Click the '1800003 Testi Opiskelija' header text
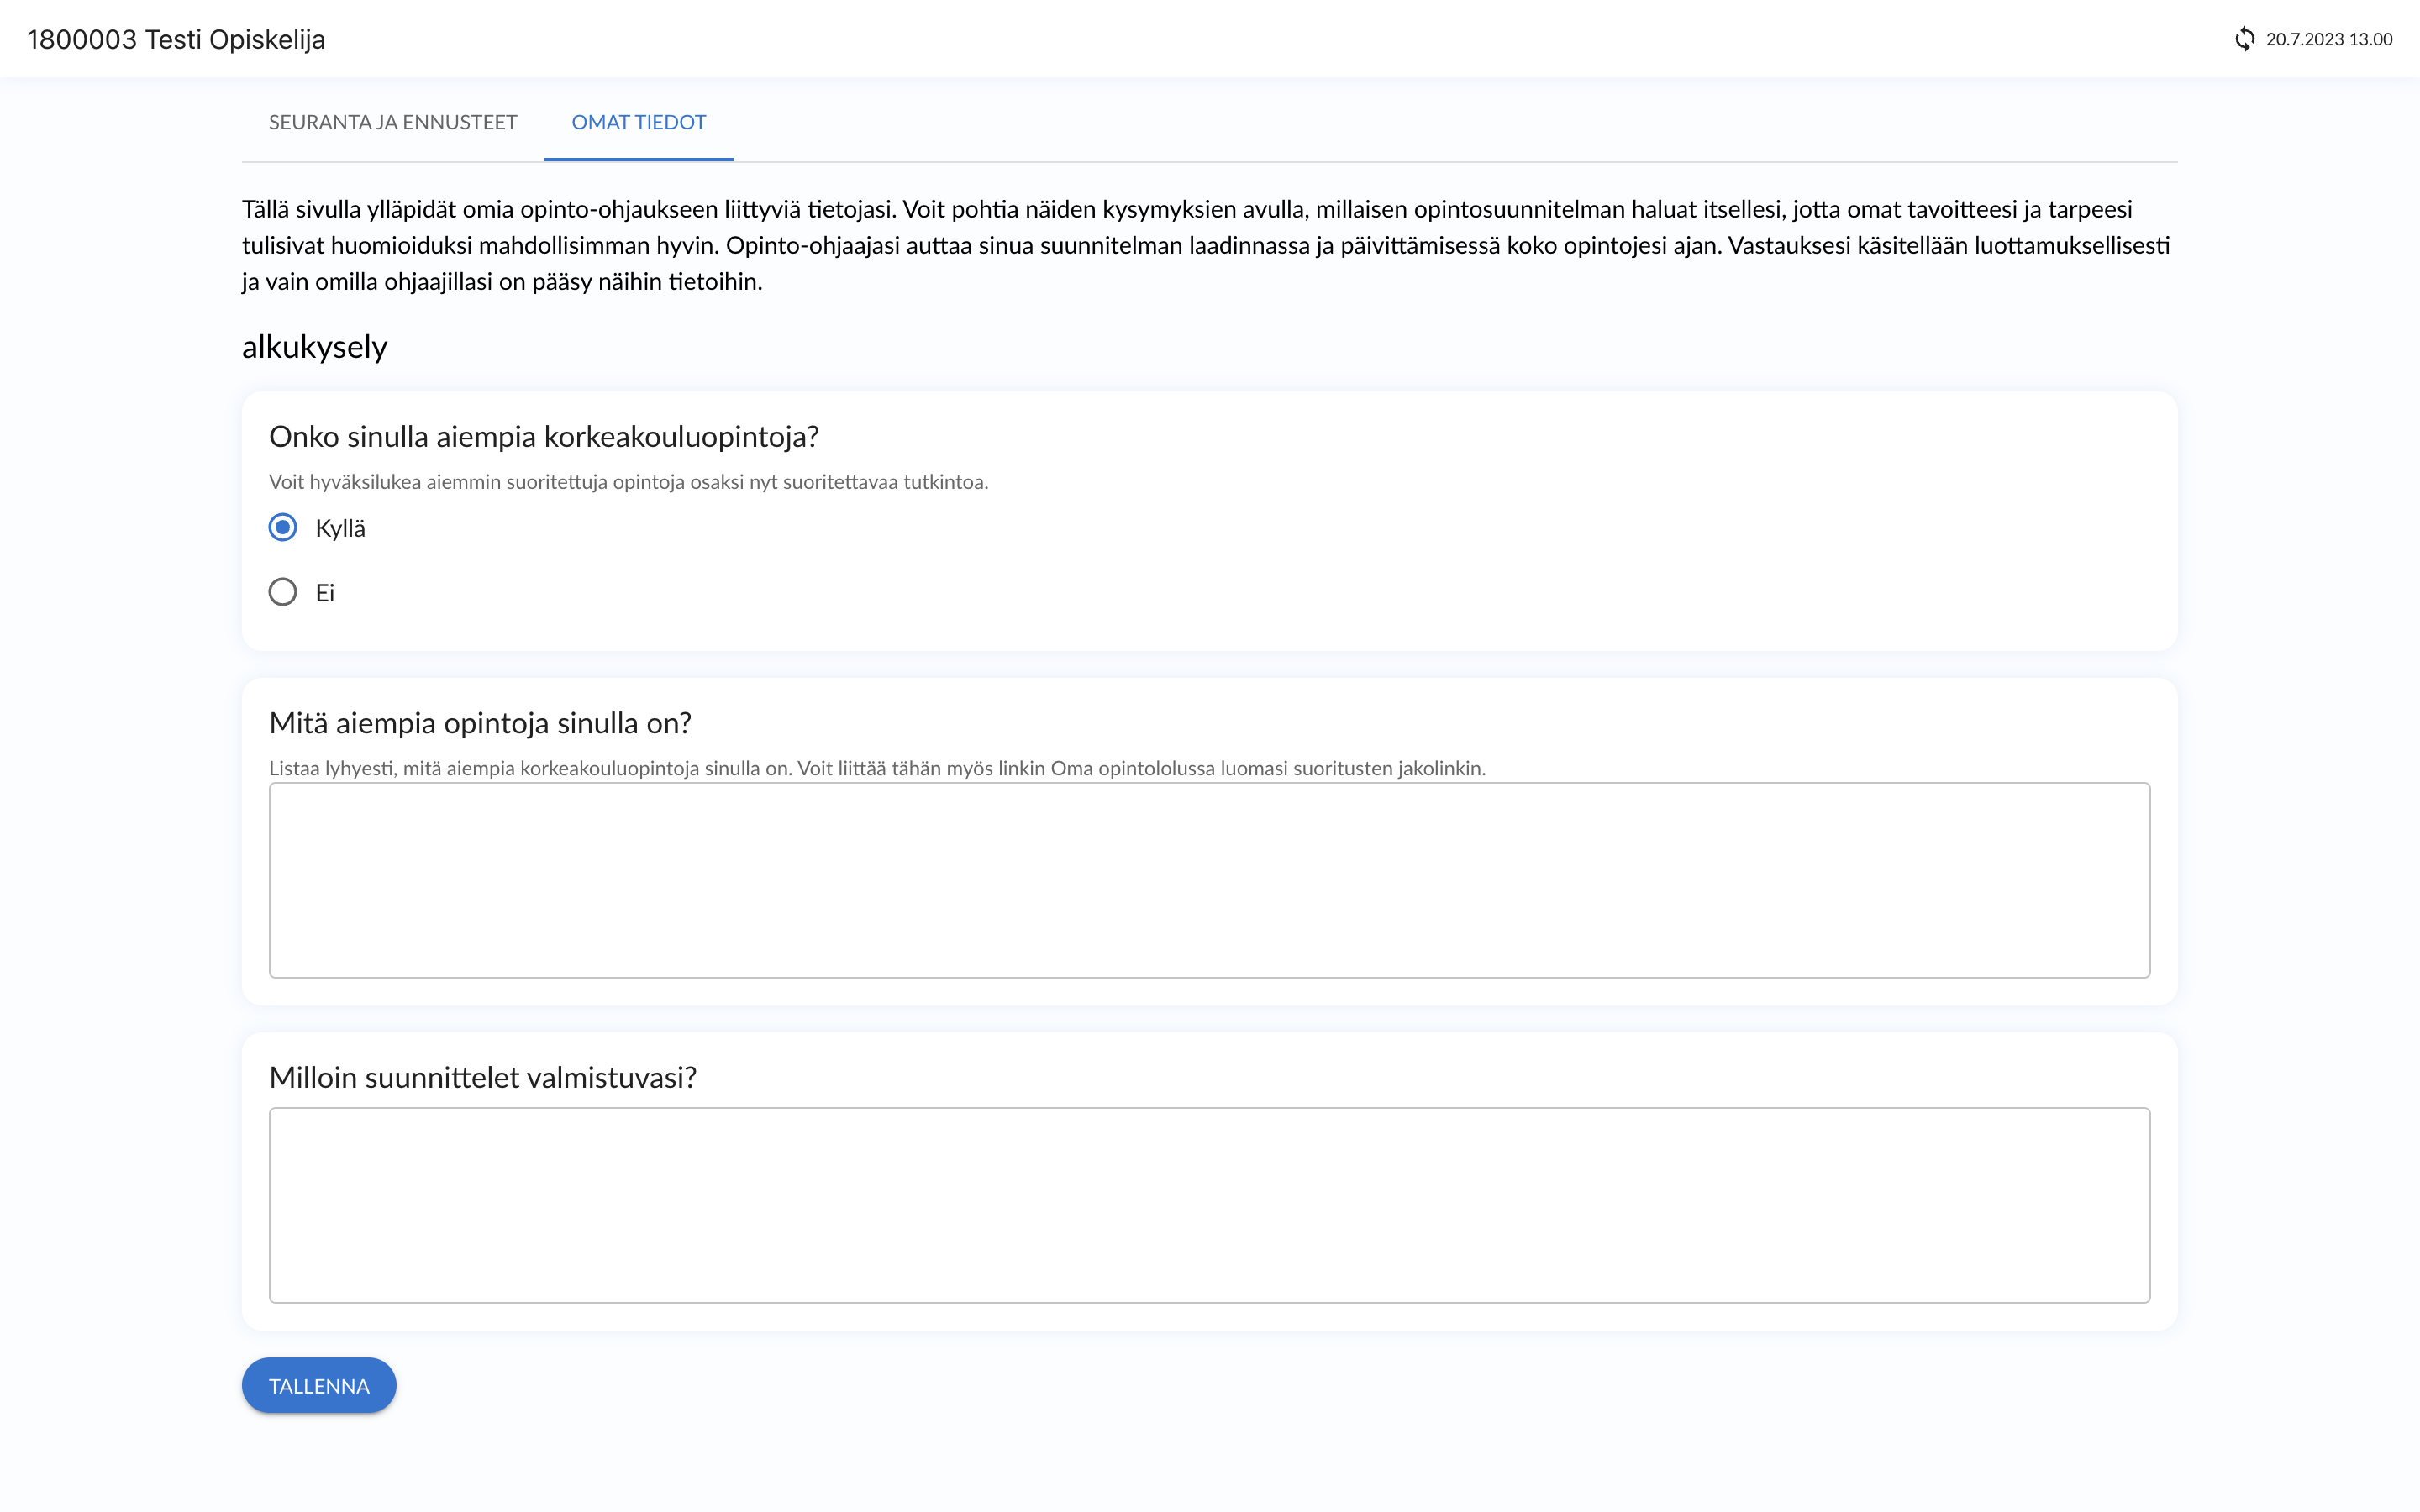The height and width of the screenshot is (1512, 2420). tap(176, 39)
